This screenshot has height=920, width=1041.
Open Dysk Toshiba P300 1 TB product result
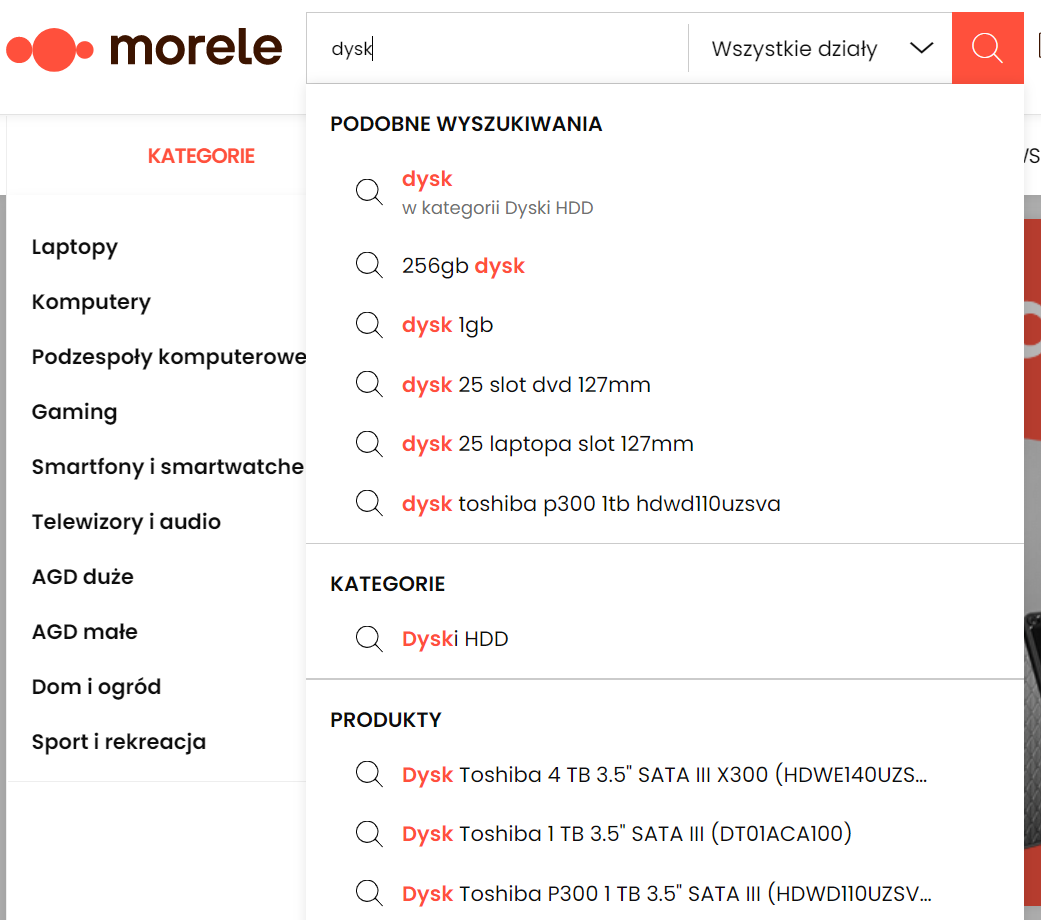[666, 893]
